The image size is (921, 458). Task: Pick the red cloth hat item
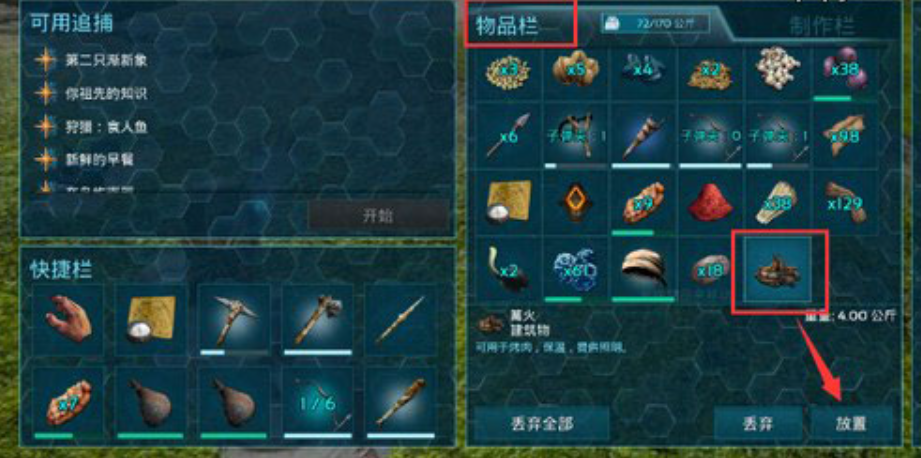[x=711, y=203]
